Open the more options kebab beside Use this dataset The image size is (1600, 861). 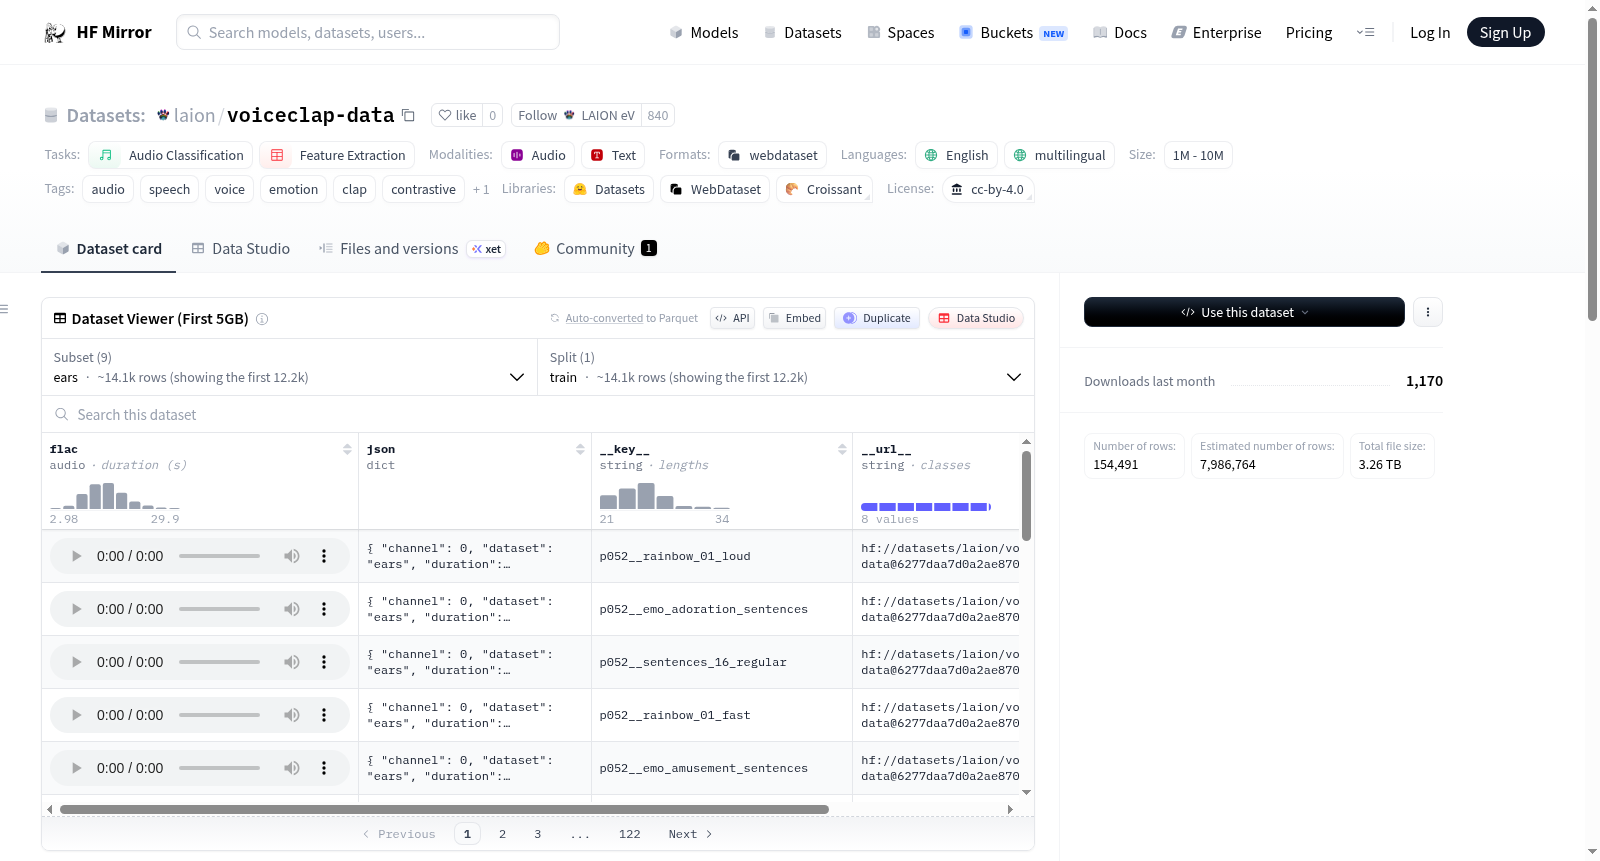(x=1428, y=312)
